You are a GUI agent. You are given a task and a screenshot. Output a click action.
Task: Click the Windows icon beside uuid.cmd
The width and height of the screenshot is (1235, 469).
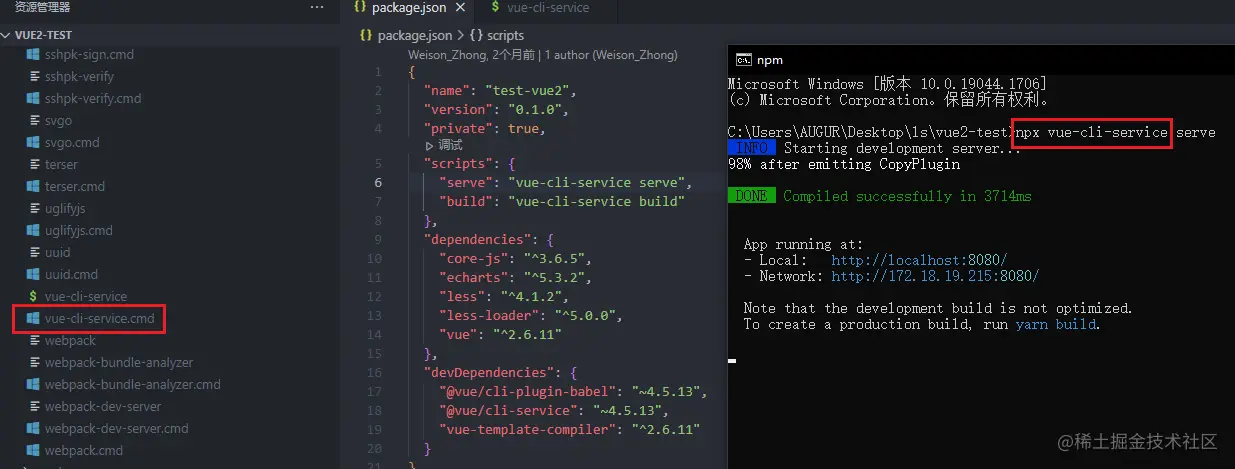click(x=33, y=274)
